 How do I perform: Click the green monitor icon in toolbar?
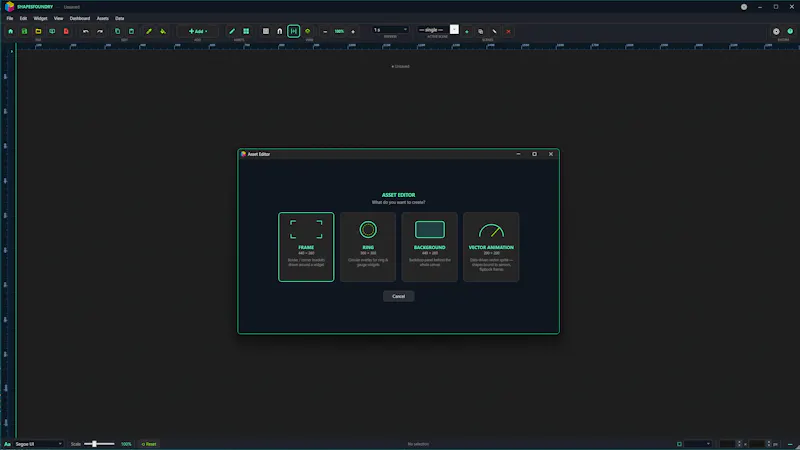click(52, 31)
